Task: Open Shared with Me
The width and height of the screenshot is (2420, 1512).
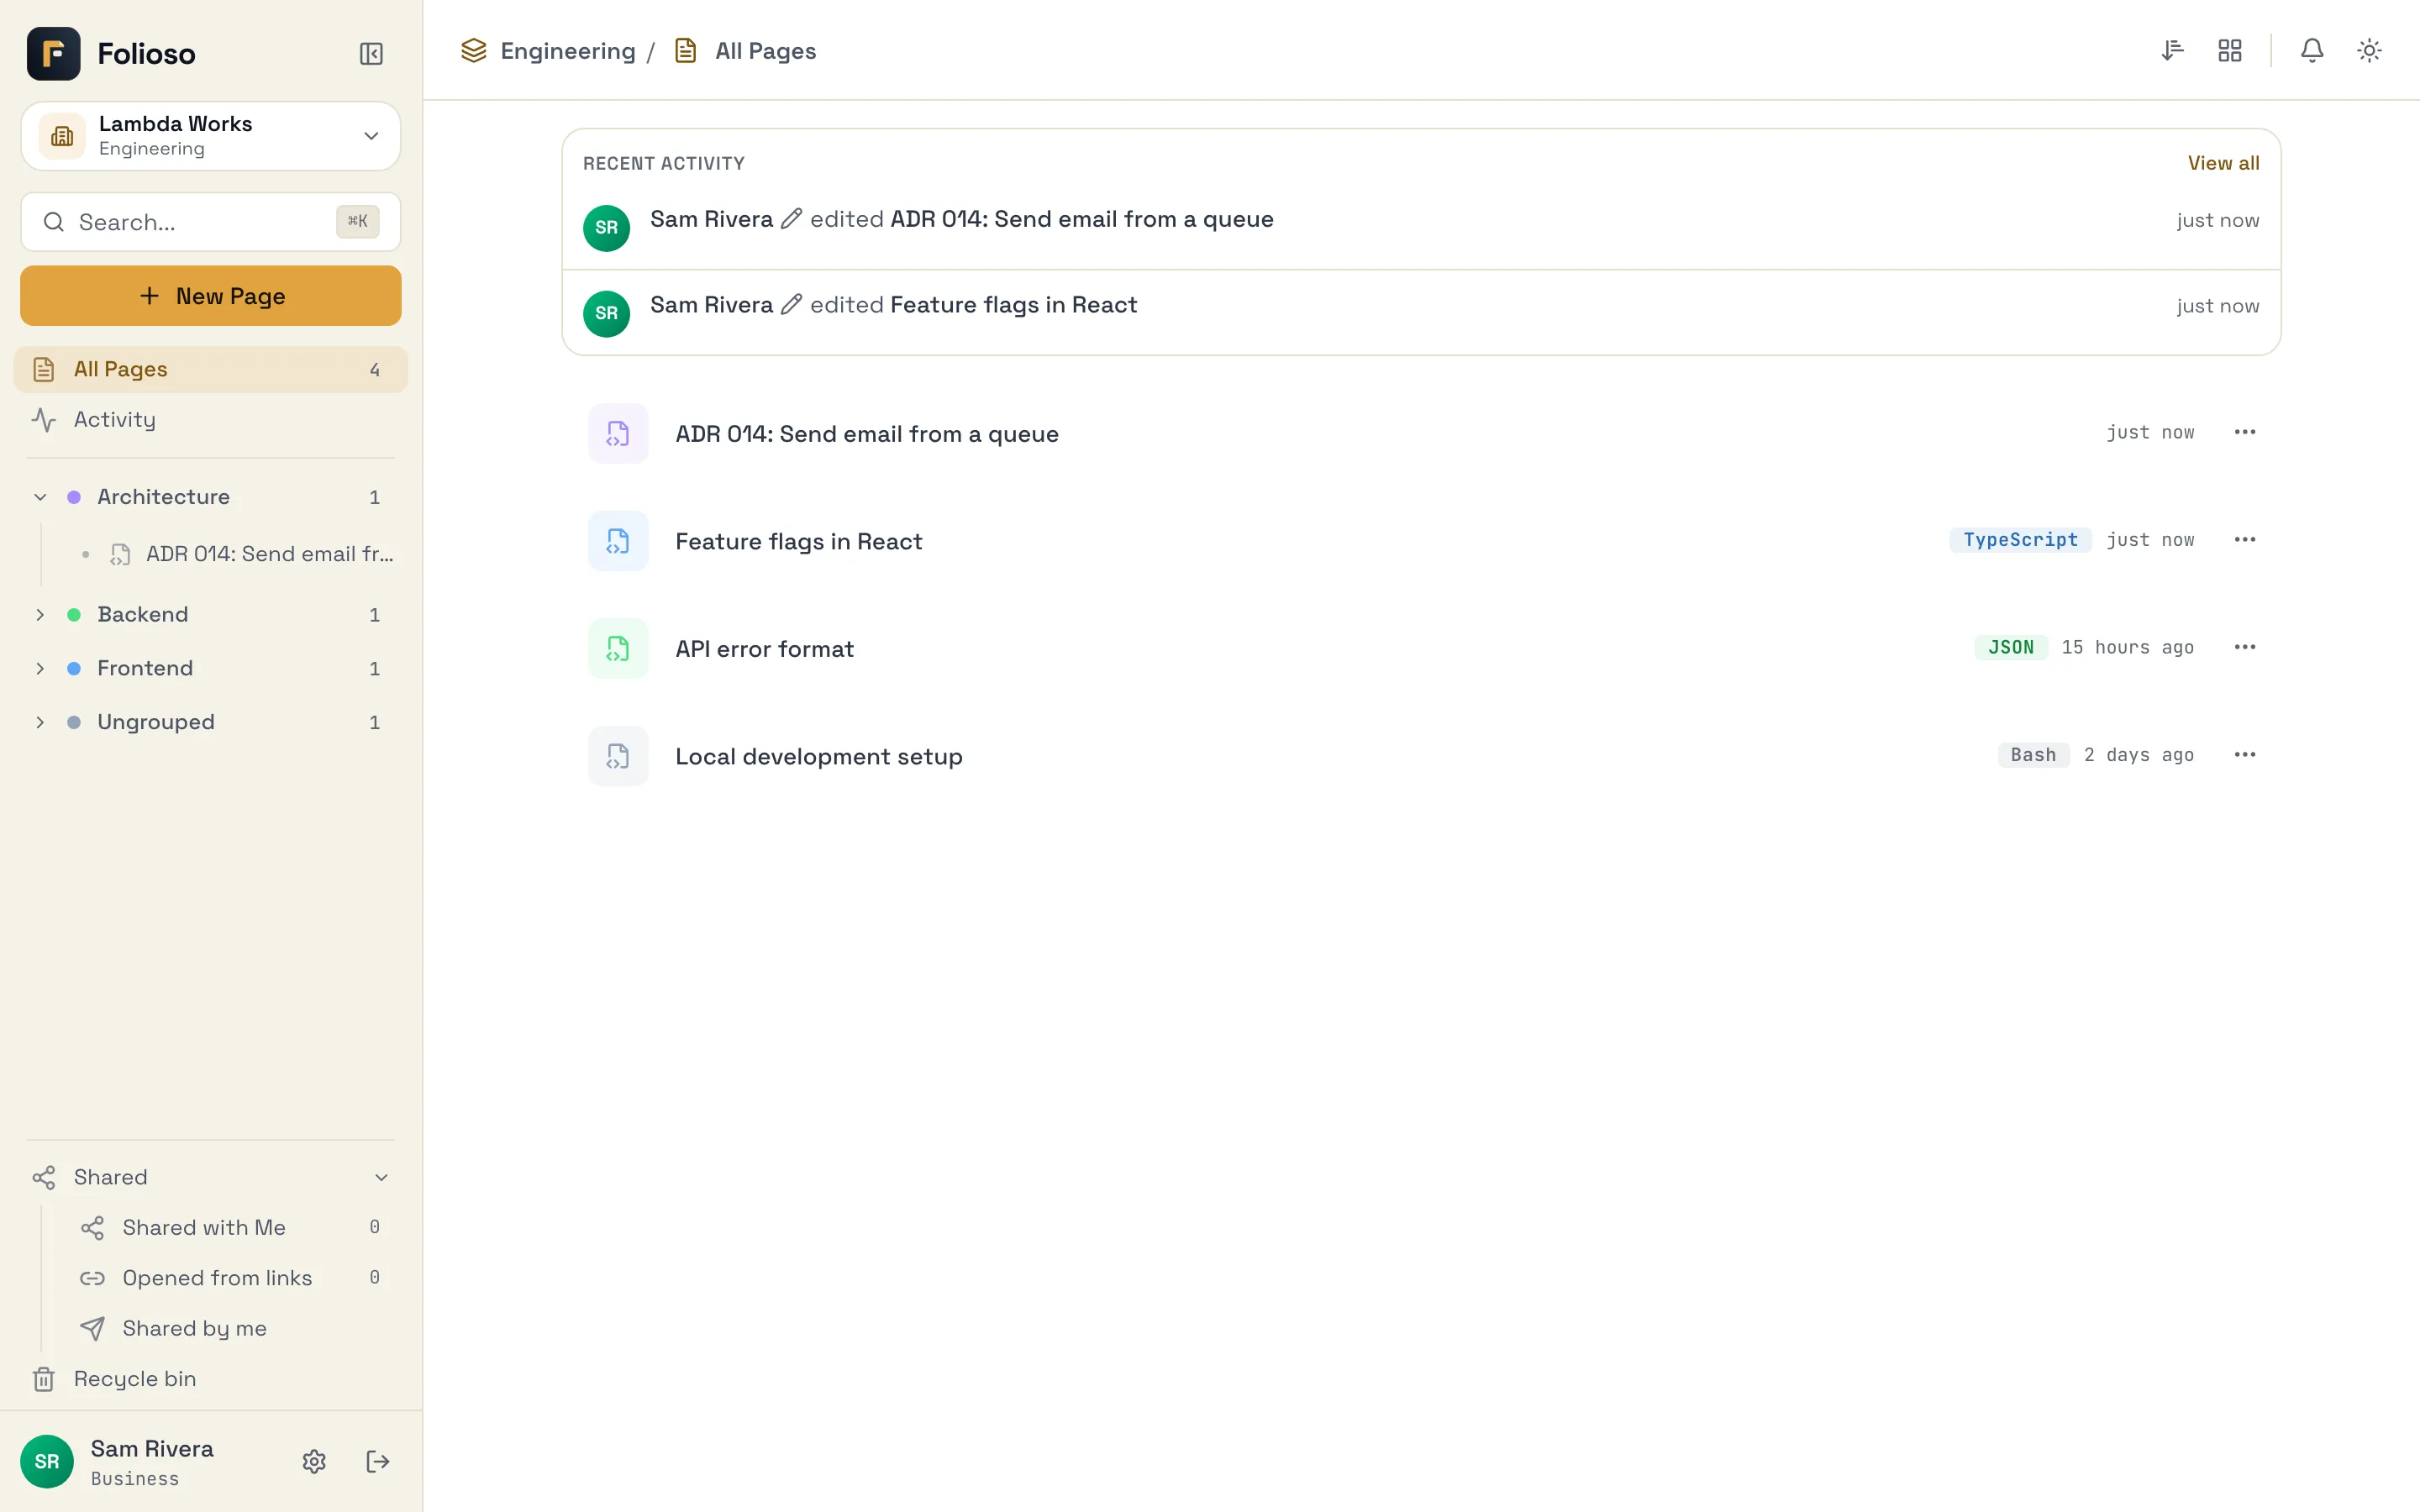Action: (231, 1227)
